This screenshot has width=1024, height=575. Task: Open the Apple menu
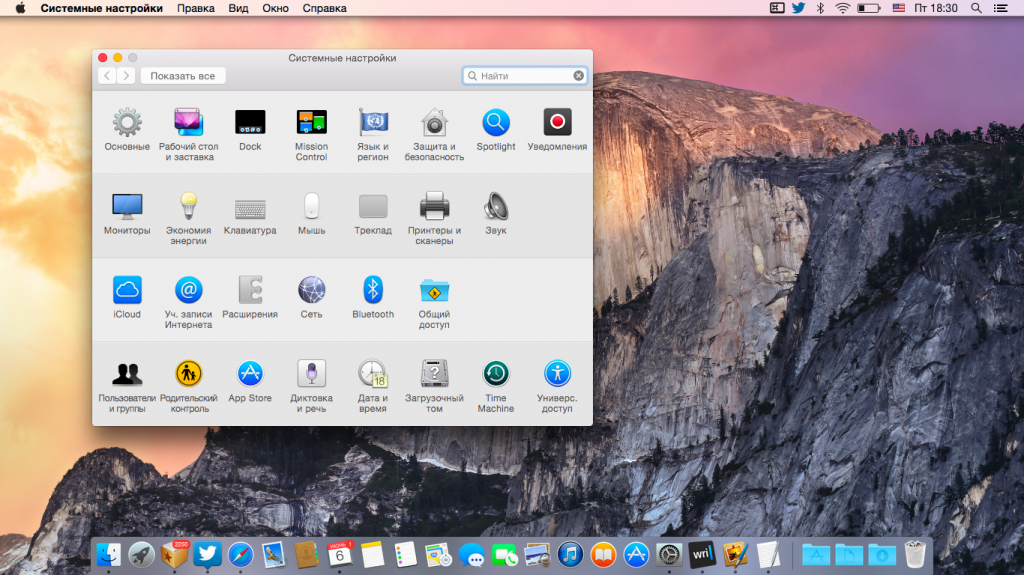tap(19, 8)
